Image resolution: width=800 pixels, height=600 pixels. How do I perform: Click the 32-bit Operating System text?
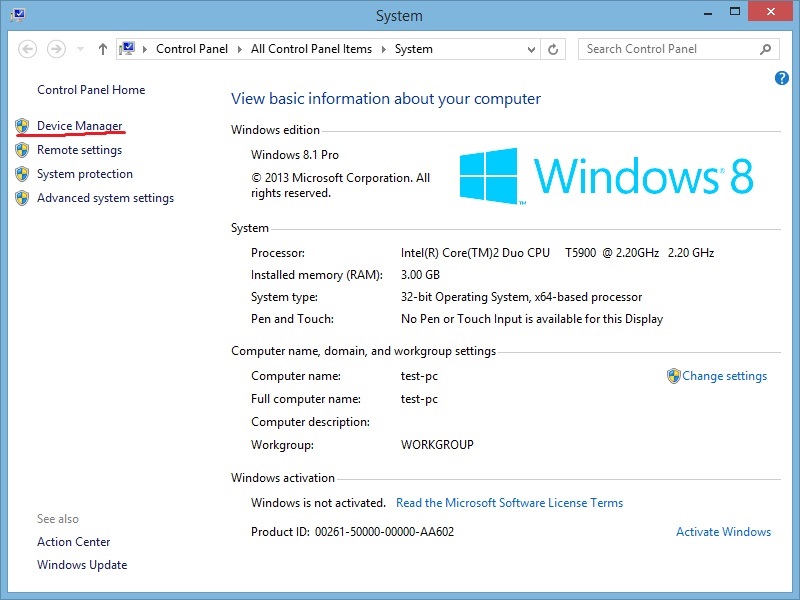point(521,297)
